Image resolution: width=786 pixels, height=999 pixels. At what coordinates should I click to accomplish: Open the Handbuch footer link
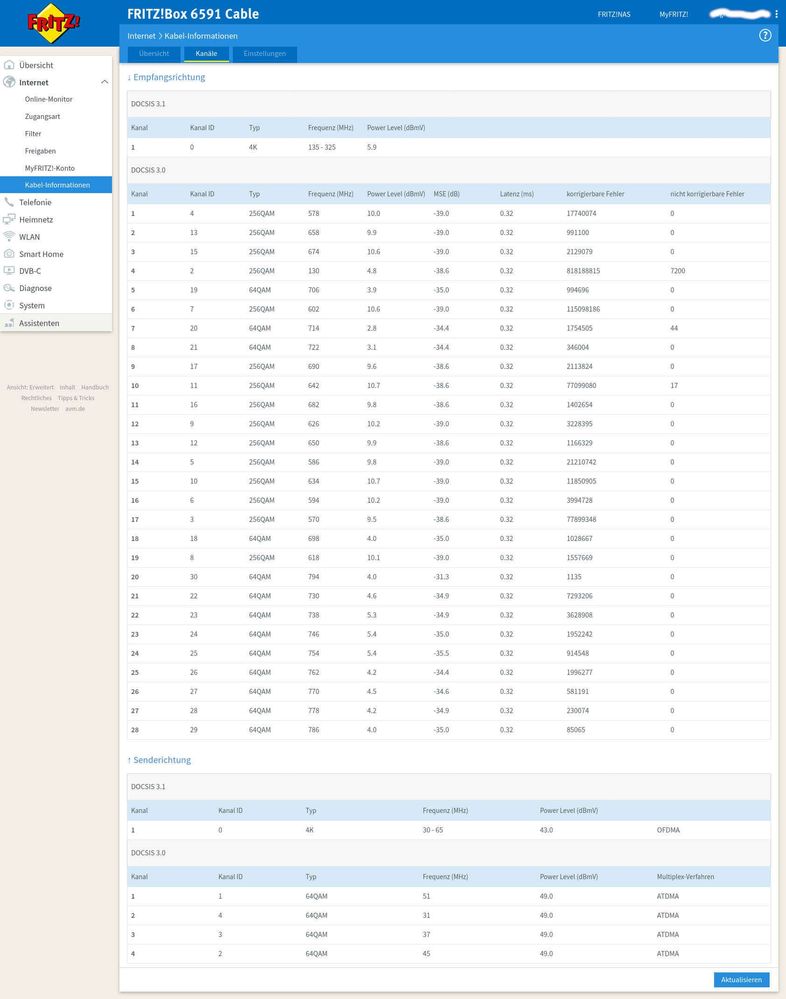95,387
